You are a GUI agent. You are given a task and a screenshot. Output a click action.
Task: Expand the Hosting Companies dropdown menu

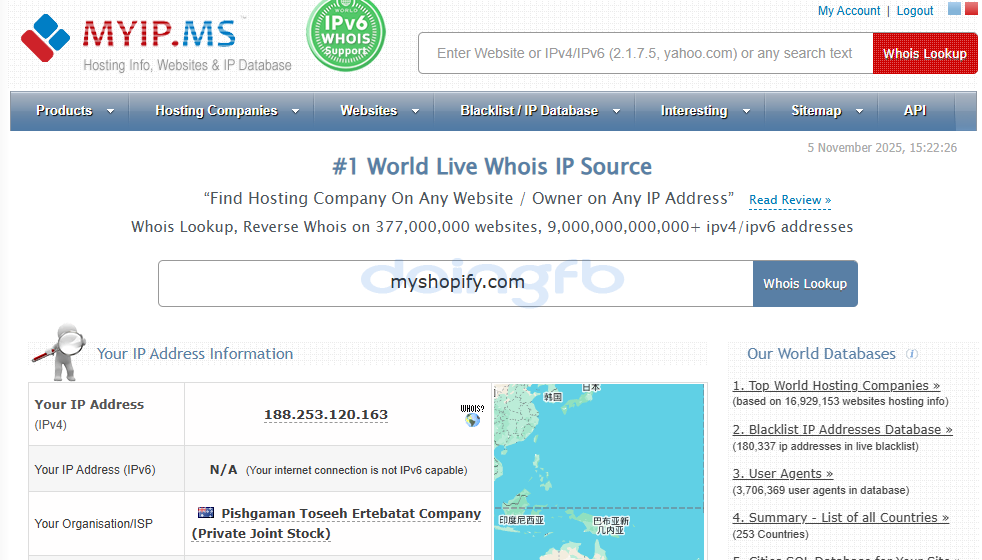click(226, 111)
